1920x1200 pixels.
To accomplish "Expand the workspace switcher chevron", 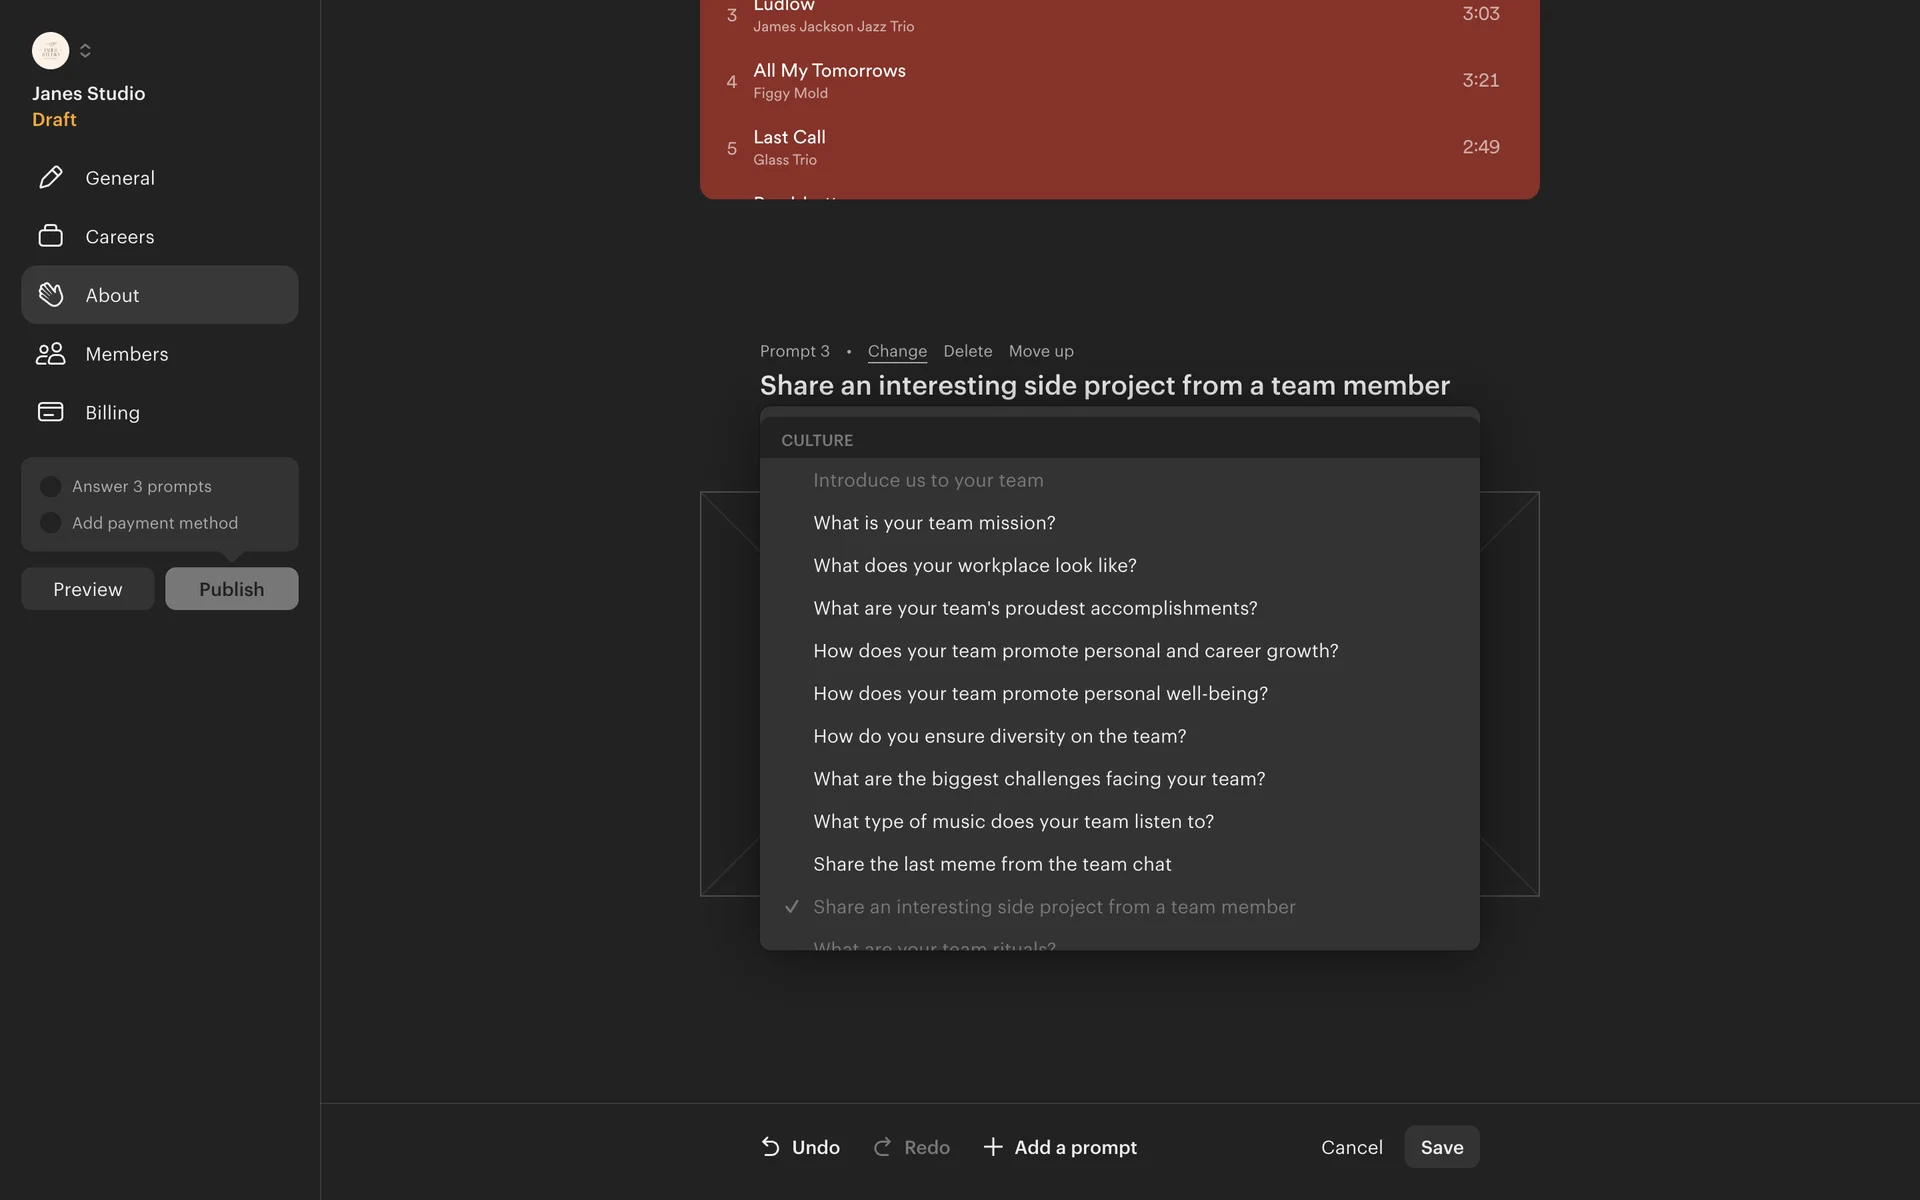I will 85,50.
